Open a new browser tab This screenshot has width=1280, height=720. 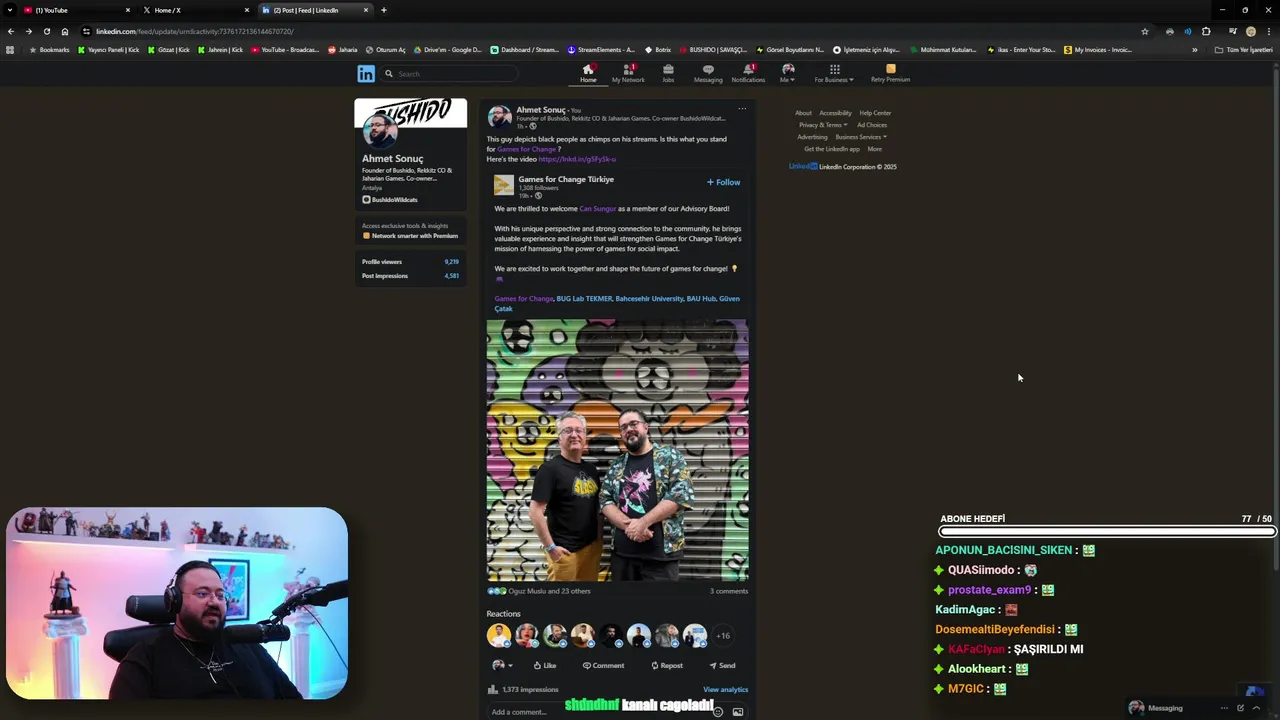tap(383, 10)
